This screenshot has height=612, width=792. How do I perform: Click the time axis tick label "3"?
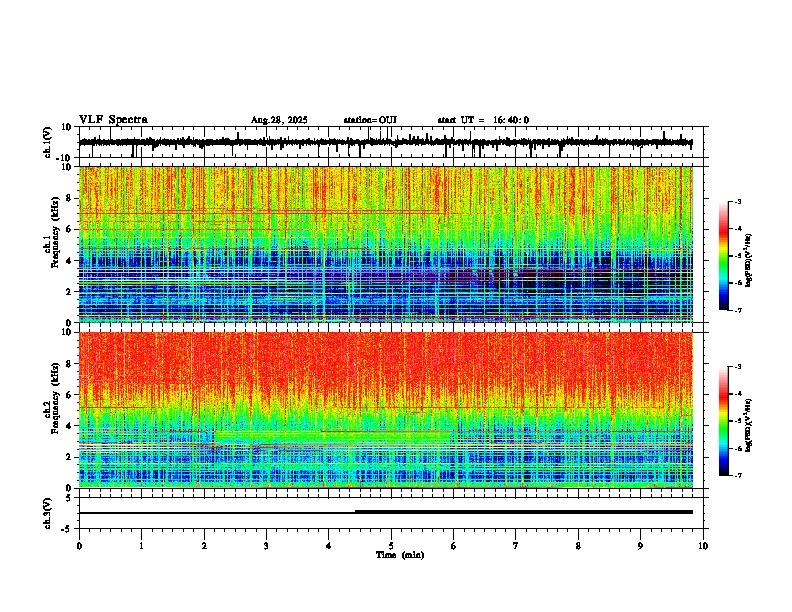(266, 546)
